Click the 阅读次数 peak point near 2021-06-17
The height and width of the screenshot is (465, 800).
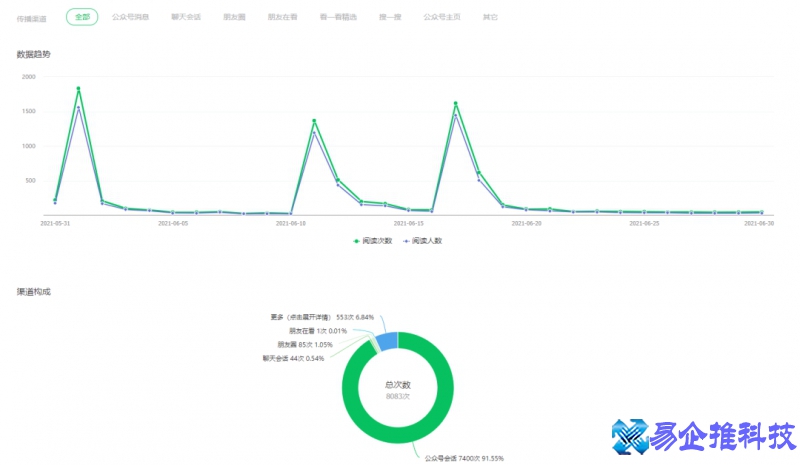coord(456,103)
